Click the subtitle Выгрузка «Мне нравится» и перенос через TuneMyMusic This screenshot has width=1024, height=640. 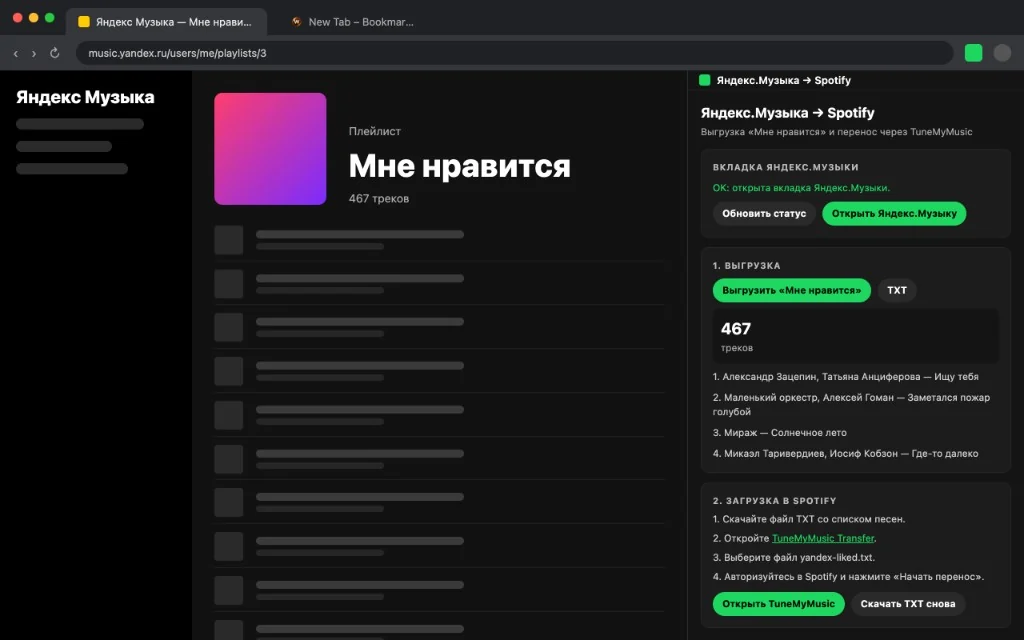[x=837, y=132]
